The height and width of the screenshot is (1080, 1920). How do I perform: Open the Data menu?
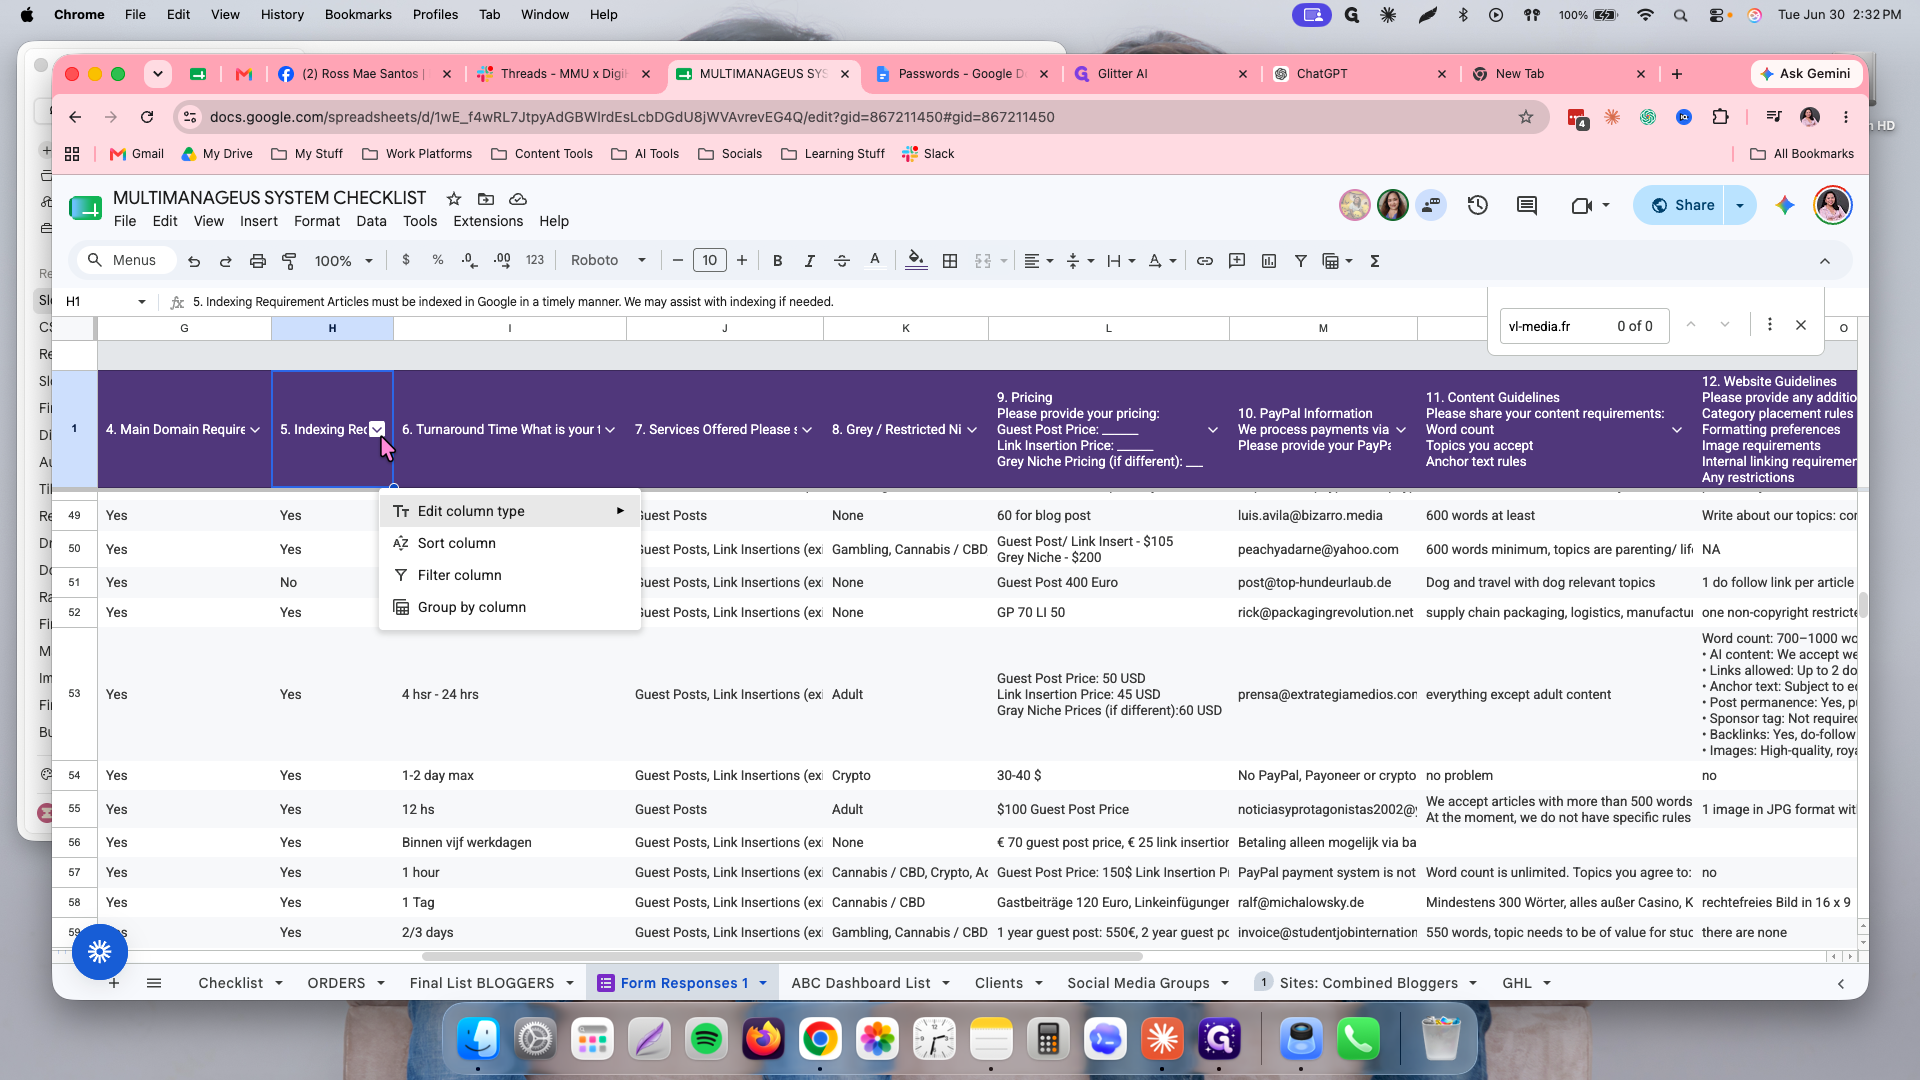pos(371,221)
